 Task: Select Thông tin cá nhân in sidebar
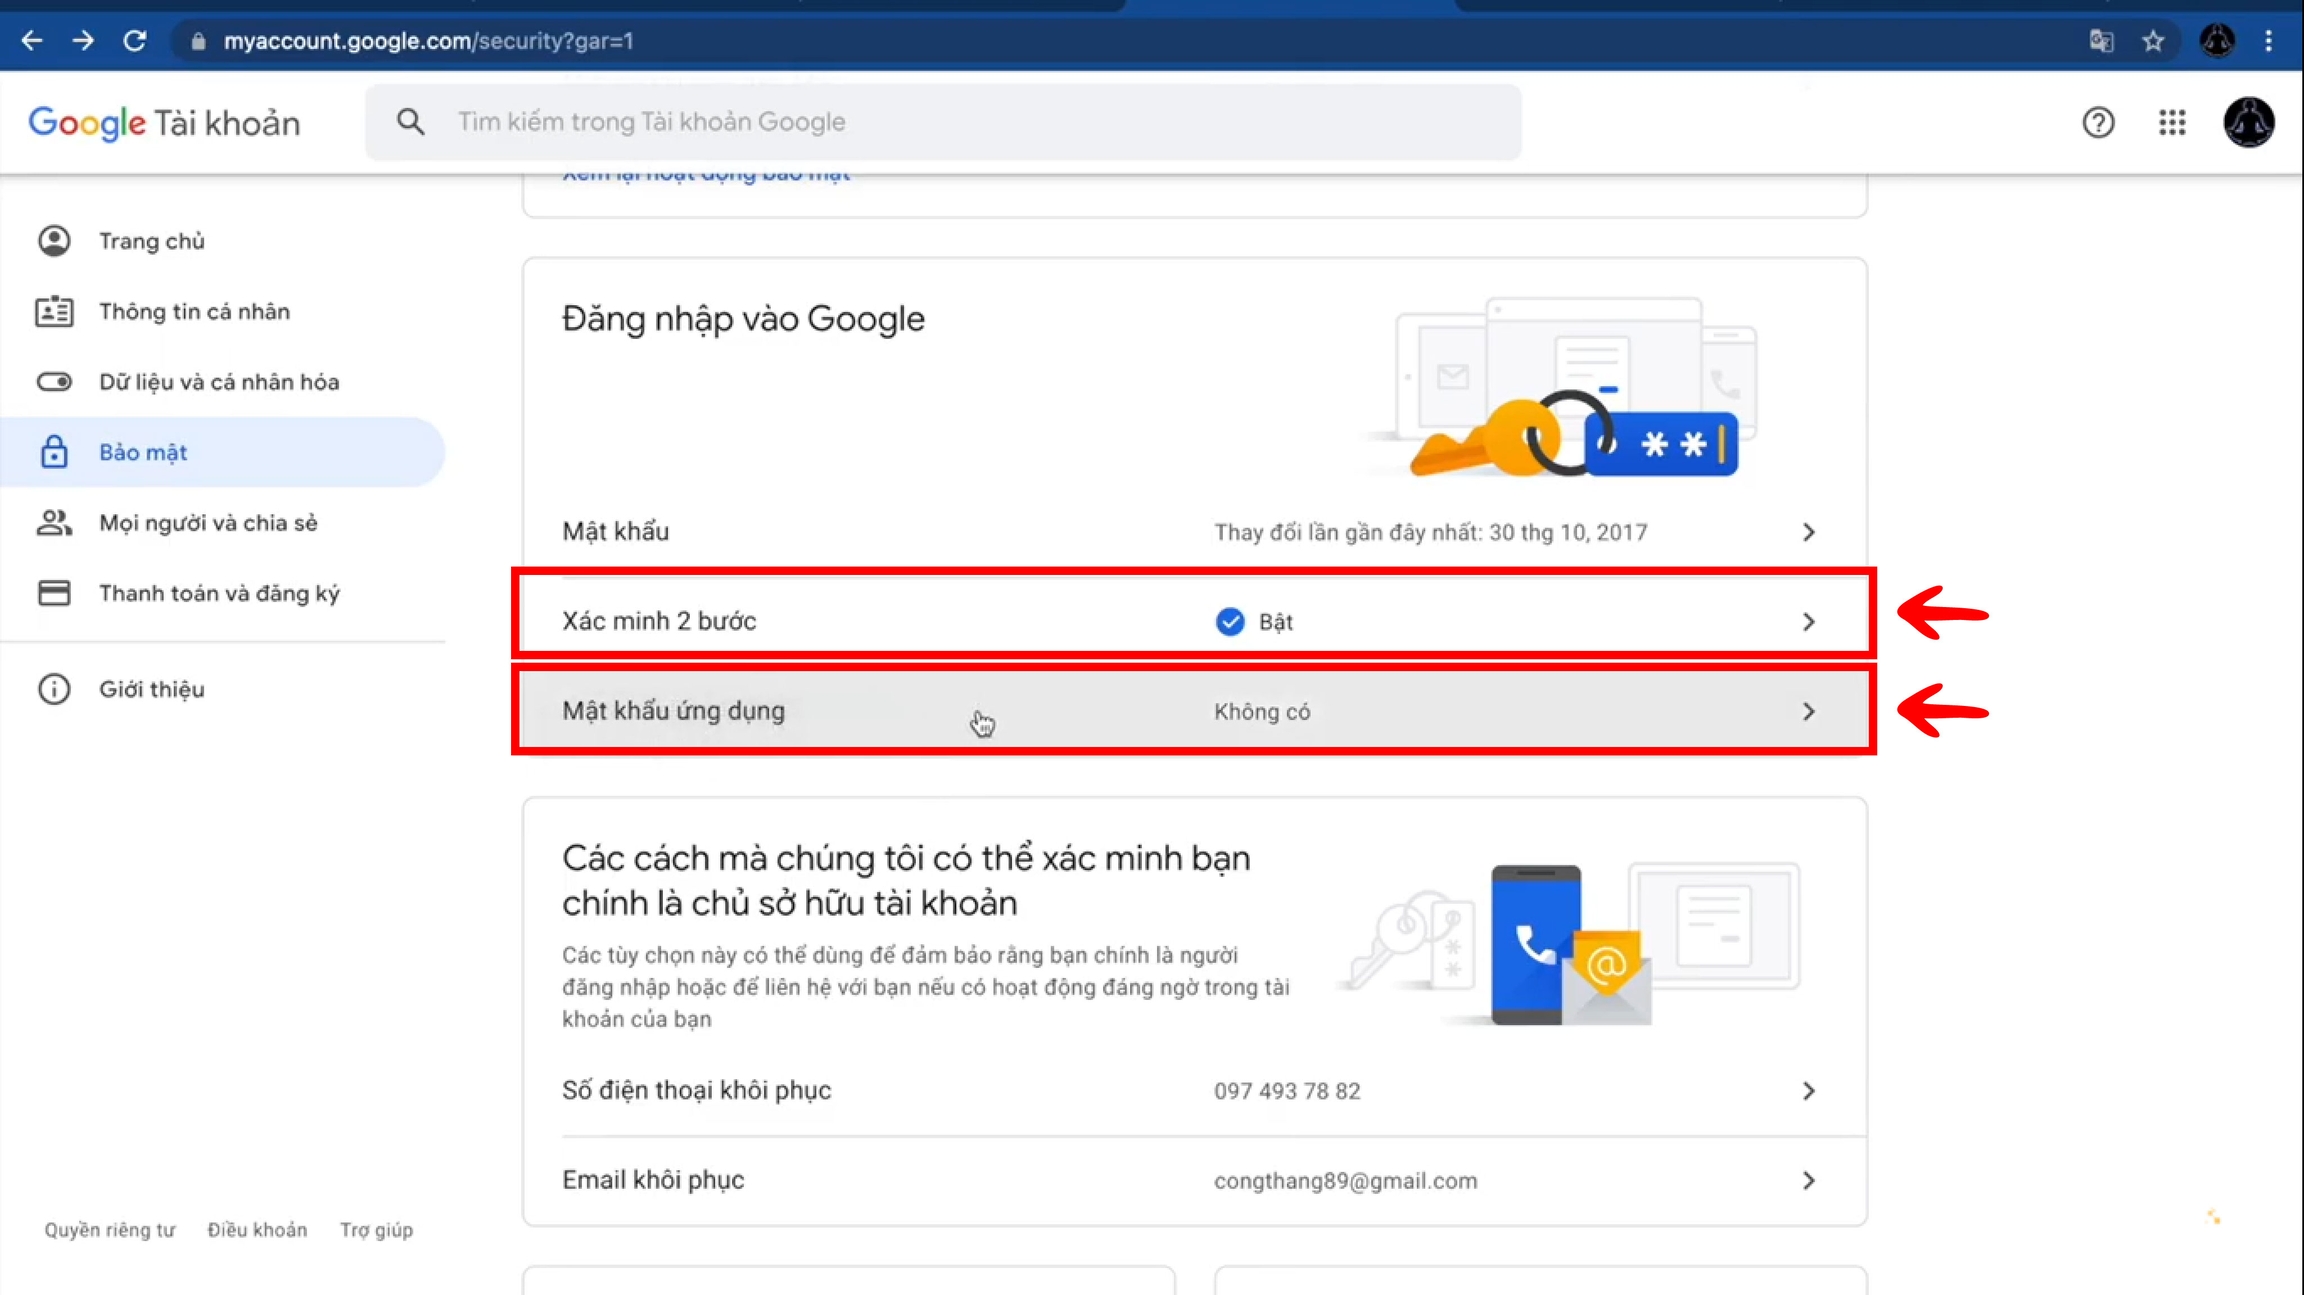click(x=194, y=312)
